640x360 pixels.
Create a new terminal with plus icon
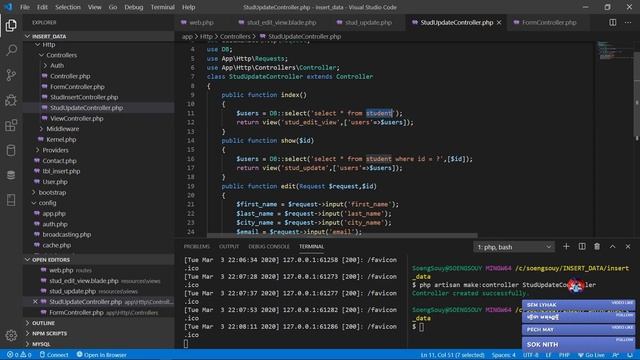coord(566,247)
